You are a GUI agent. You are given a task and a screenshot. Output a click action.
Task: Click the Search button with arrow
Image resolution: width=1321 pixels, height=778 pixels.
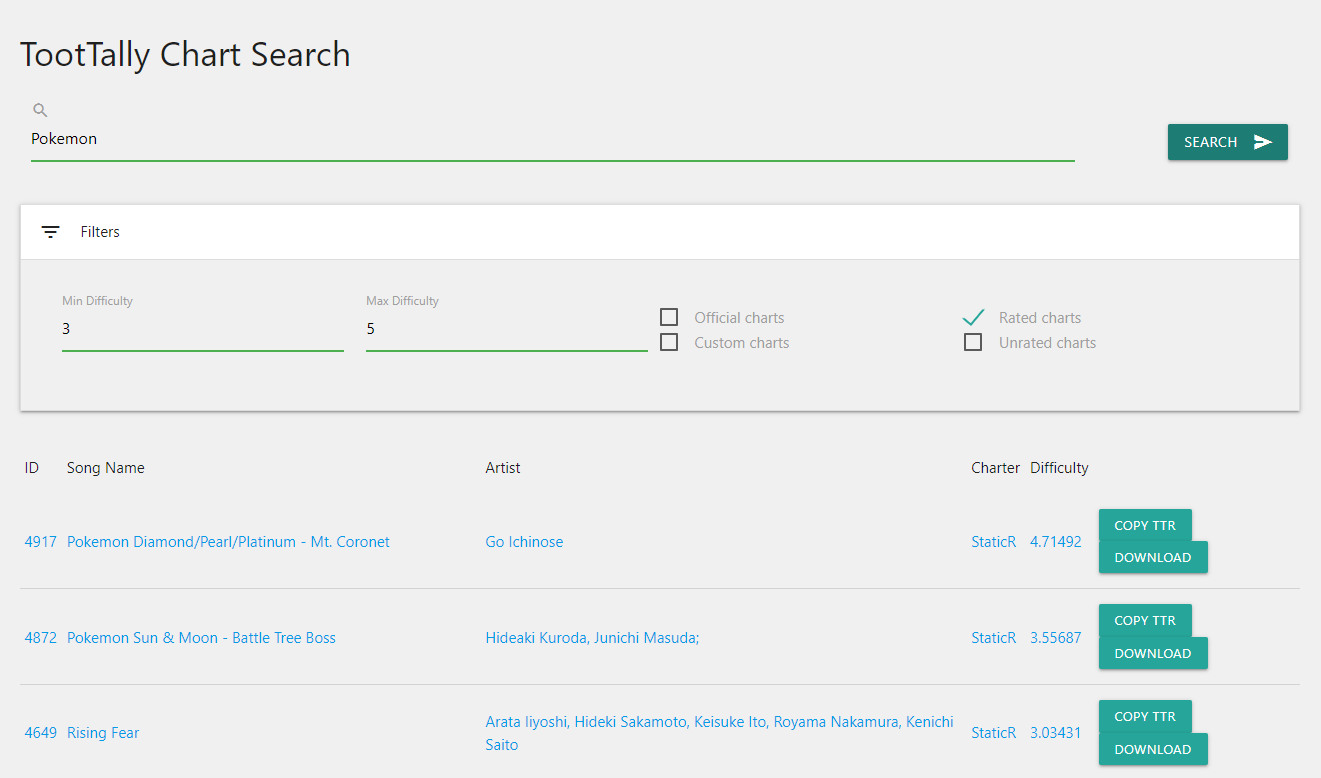[1227, 142]
